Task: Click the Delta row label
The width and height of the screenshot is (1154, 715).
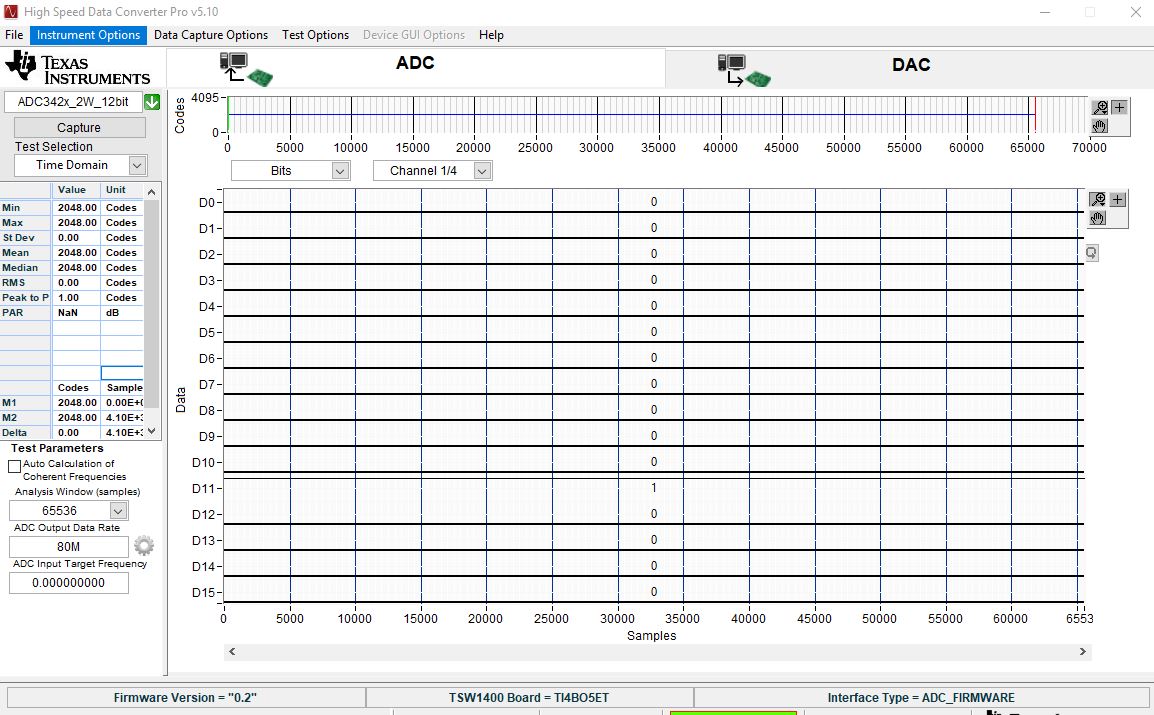Action: [x=25, y=433]
